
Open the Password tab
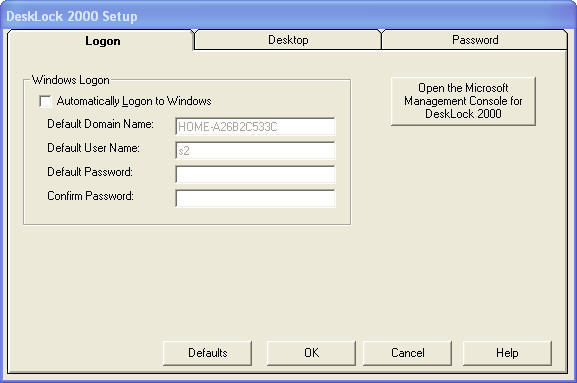click(475, 40)
